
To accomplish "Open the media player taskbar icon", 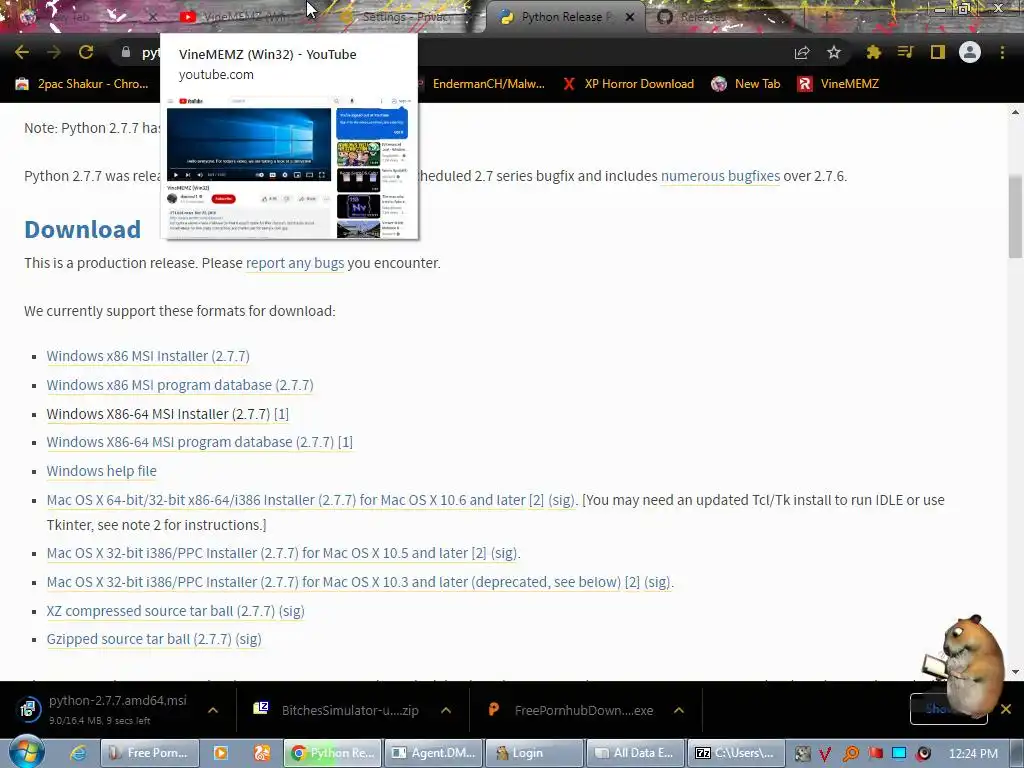I will [221, 753].
